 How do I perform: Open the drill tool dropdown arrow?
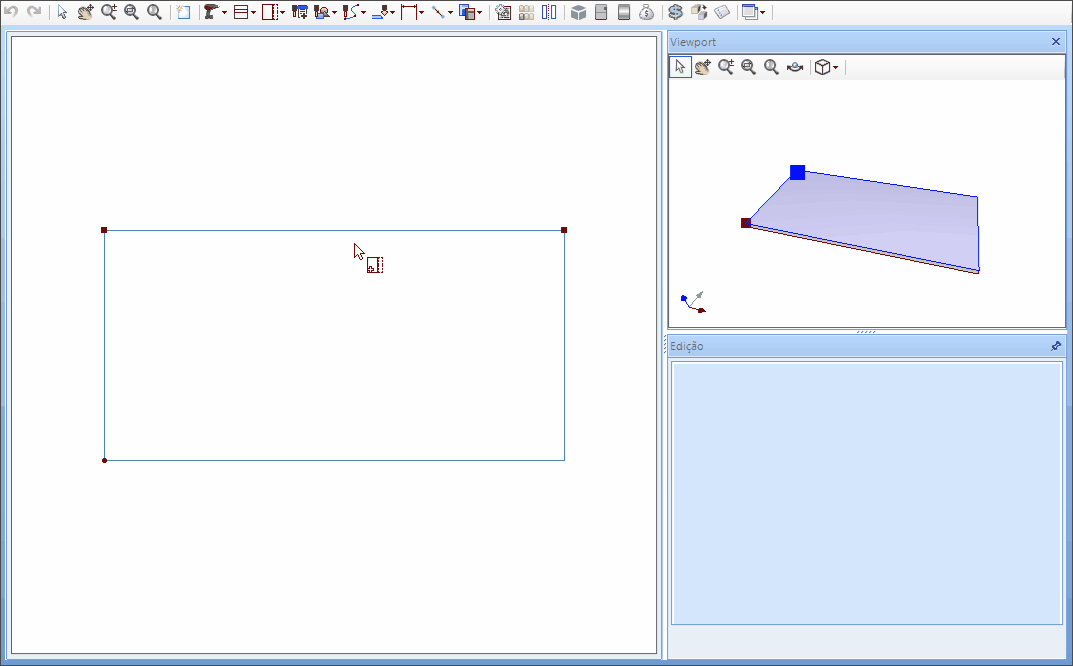point(224,12)
